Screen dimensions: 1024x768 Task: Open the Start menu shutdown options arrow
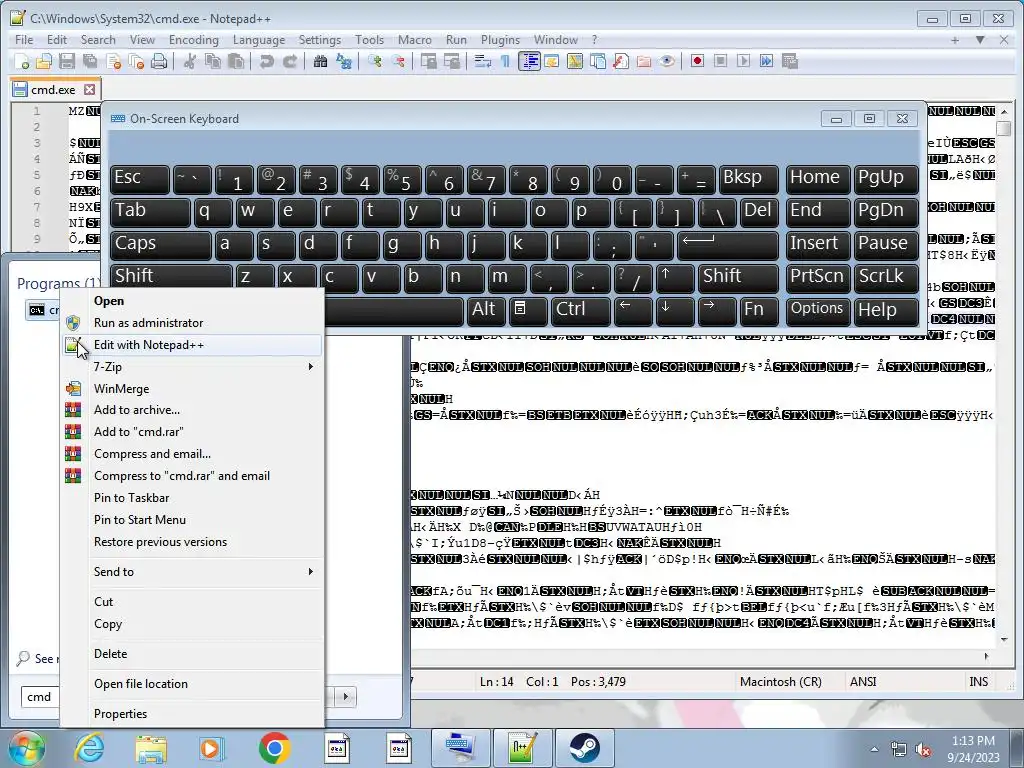click(345, 697)
